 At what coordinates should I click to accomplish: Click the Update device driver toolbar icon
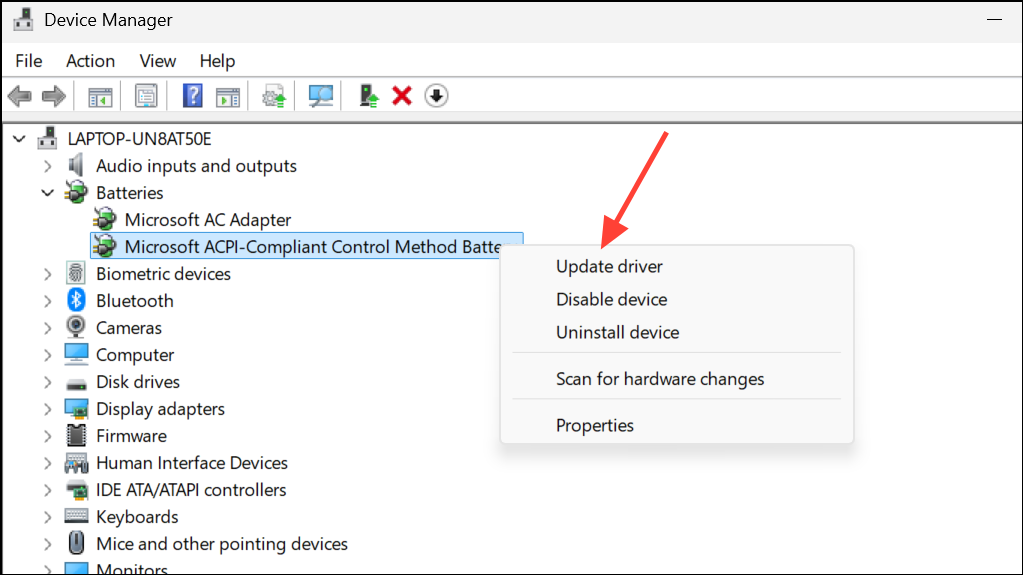tap(274, 97)
